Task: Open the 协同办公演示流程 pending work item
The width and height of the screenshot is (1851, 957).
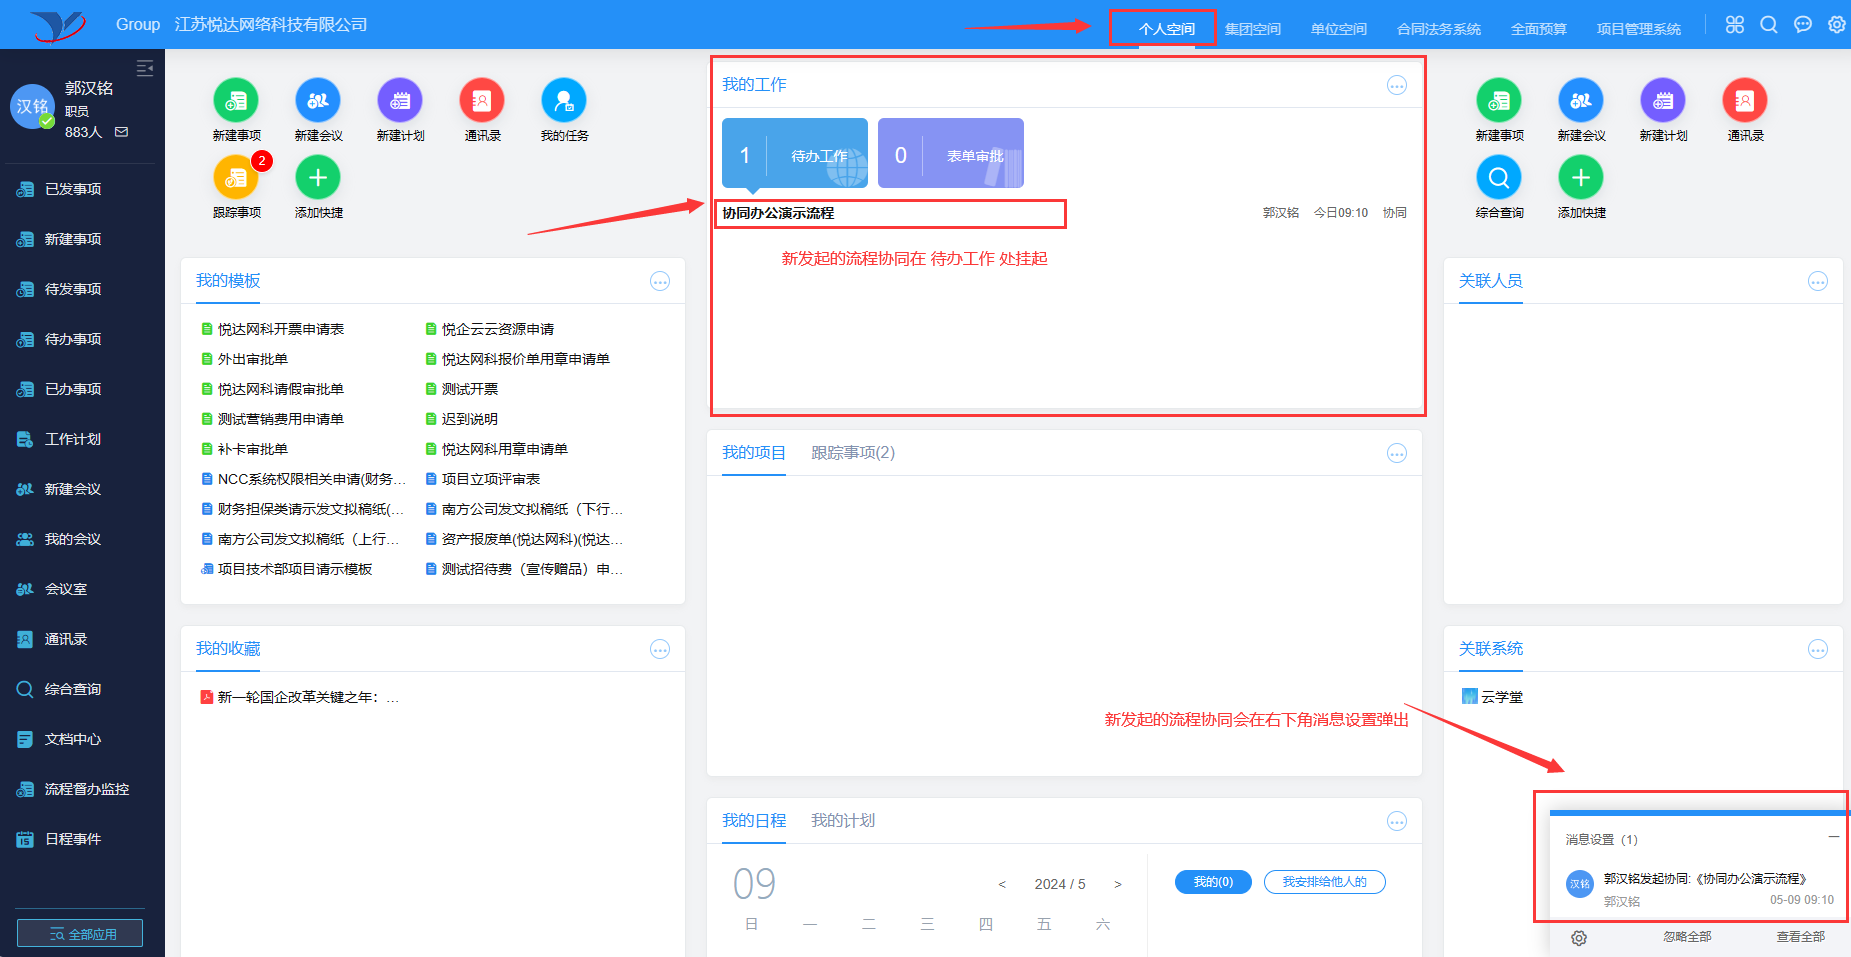Action: click(x=779, y=213)
